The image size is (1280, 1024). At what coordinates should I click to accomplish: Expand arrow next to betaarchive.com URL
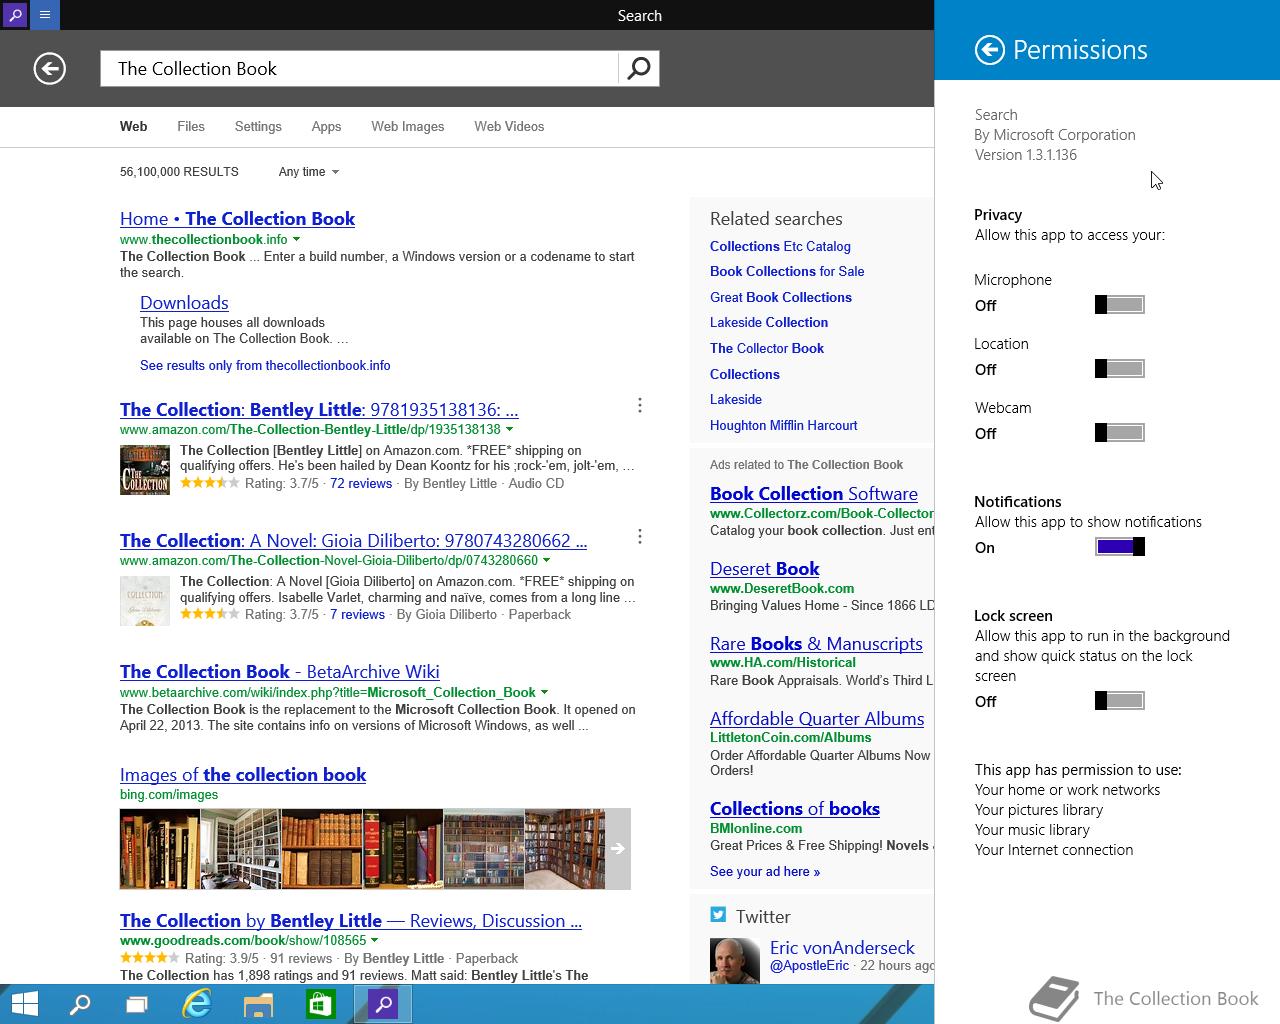click(x=544, y=692)
